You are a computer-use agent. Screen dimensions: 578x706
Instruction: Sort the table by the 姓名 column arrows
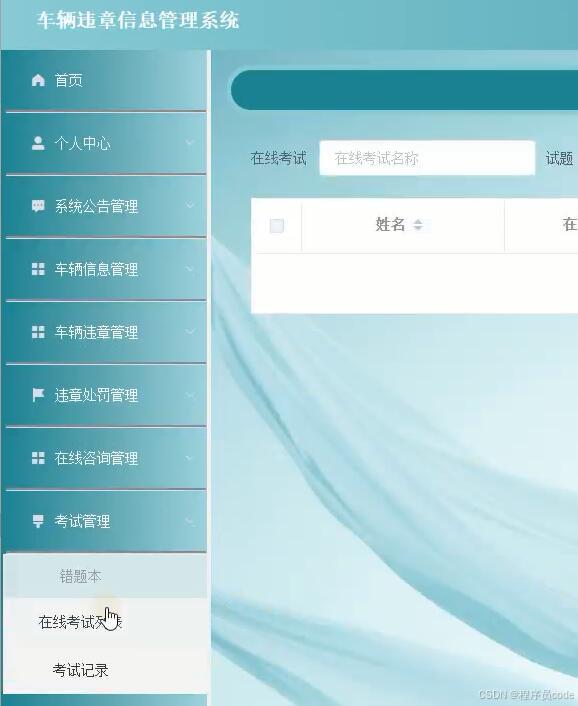click(x=418, y=225)
